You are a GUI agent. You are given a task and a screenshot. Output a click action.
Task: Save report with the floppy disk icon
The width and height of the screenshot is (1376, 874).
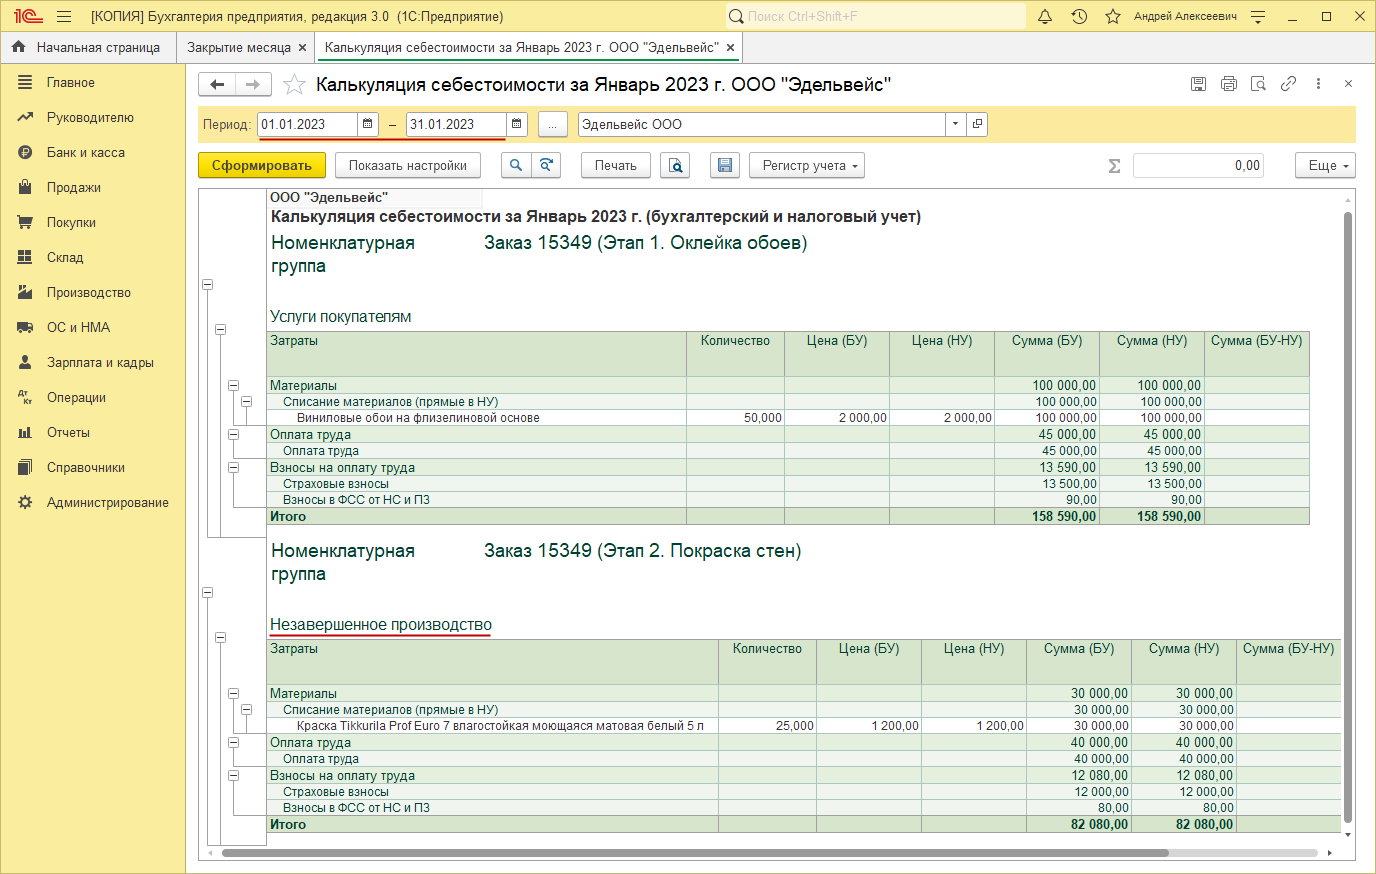pyautogui.click(x=725, y=165)
